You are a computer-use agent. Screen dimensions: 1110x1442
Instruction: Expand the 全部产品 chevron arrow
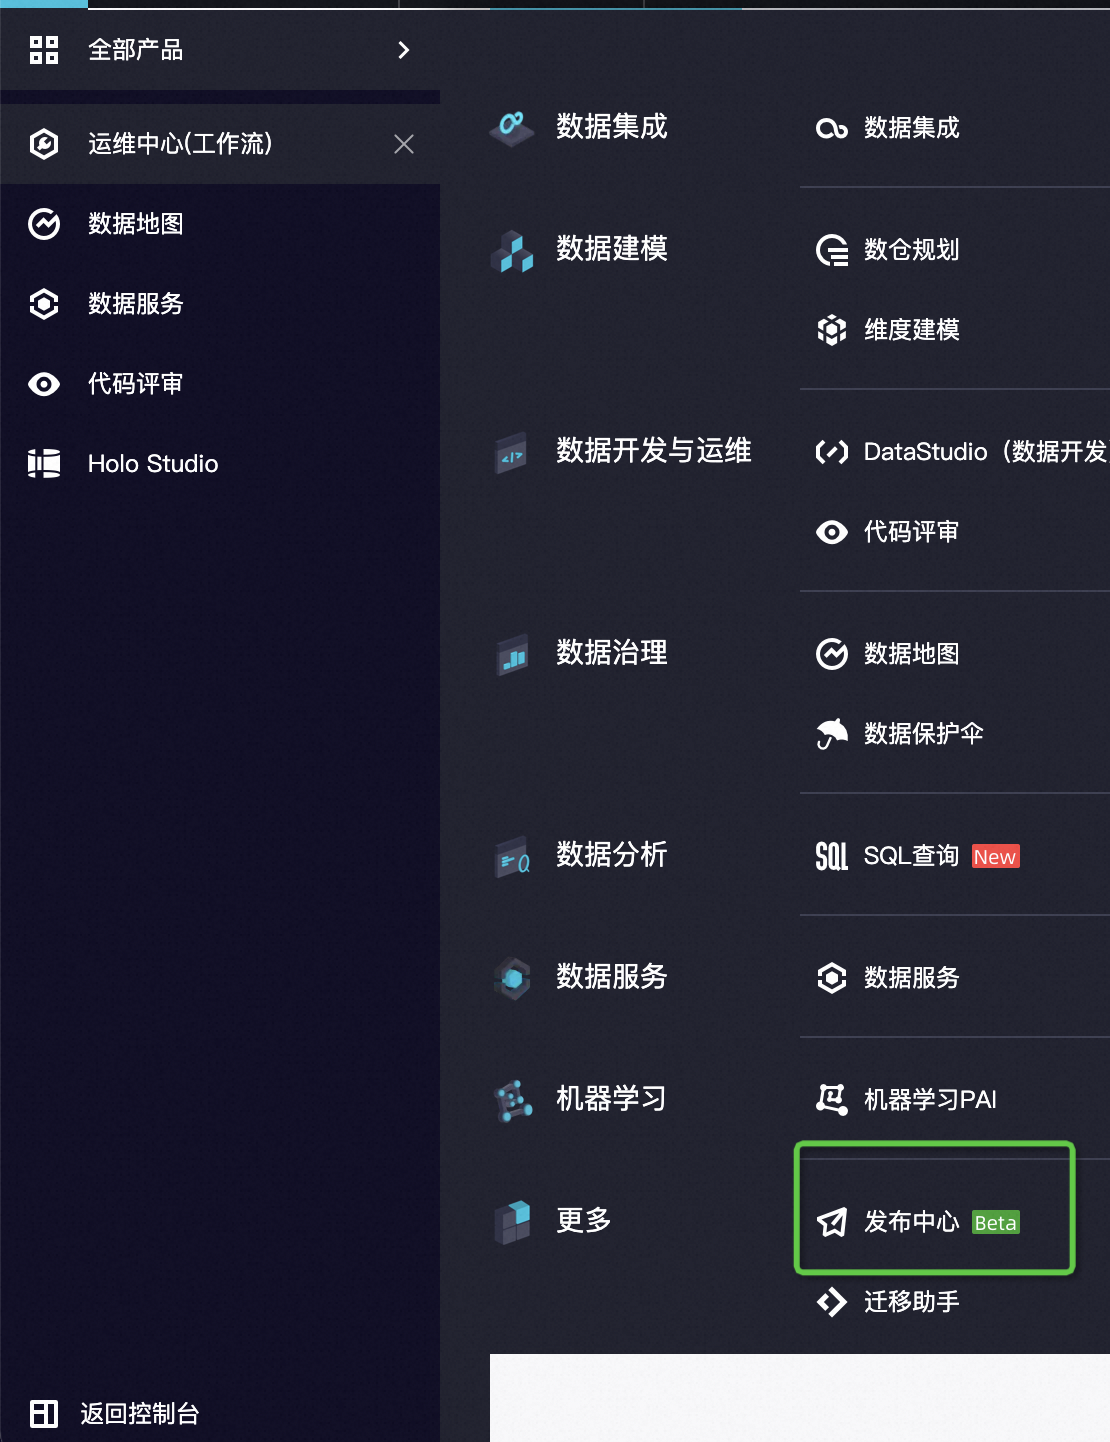tap(404, 50)
